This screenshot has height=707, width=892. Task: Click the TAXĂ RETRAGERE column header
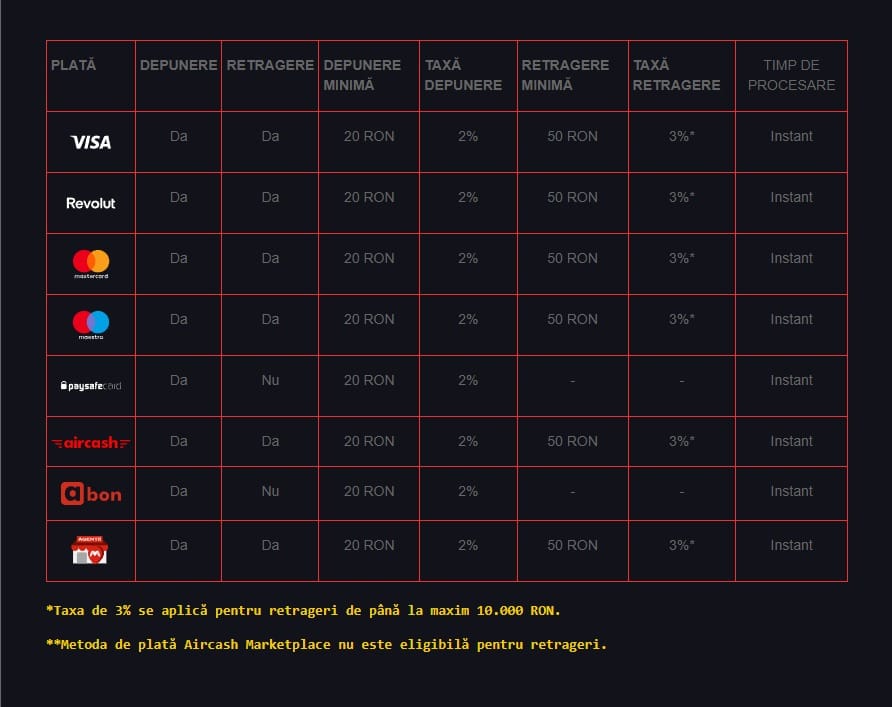[x=676, y=75]
